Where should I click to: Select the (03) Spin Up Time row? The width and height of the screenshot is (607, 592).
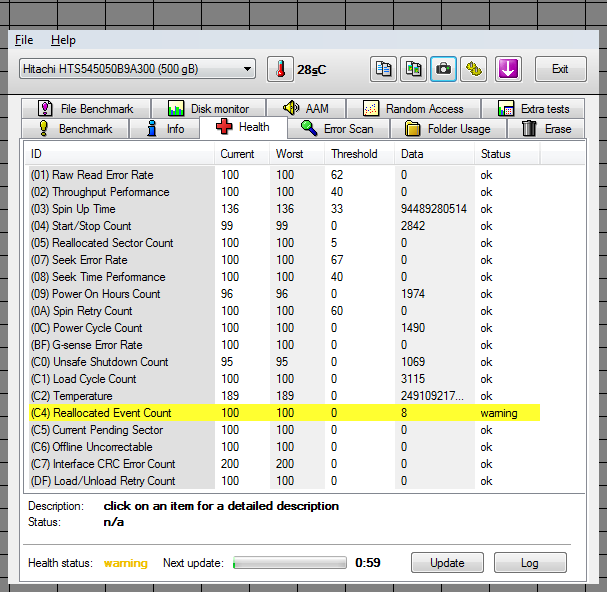coord(285,209)
